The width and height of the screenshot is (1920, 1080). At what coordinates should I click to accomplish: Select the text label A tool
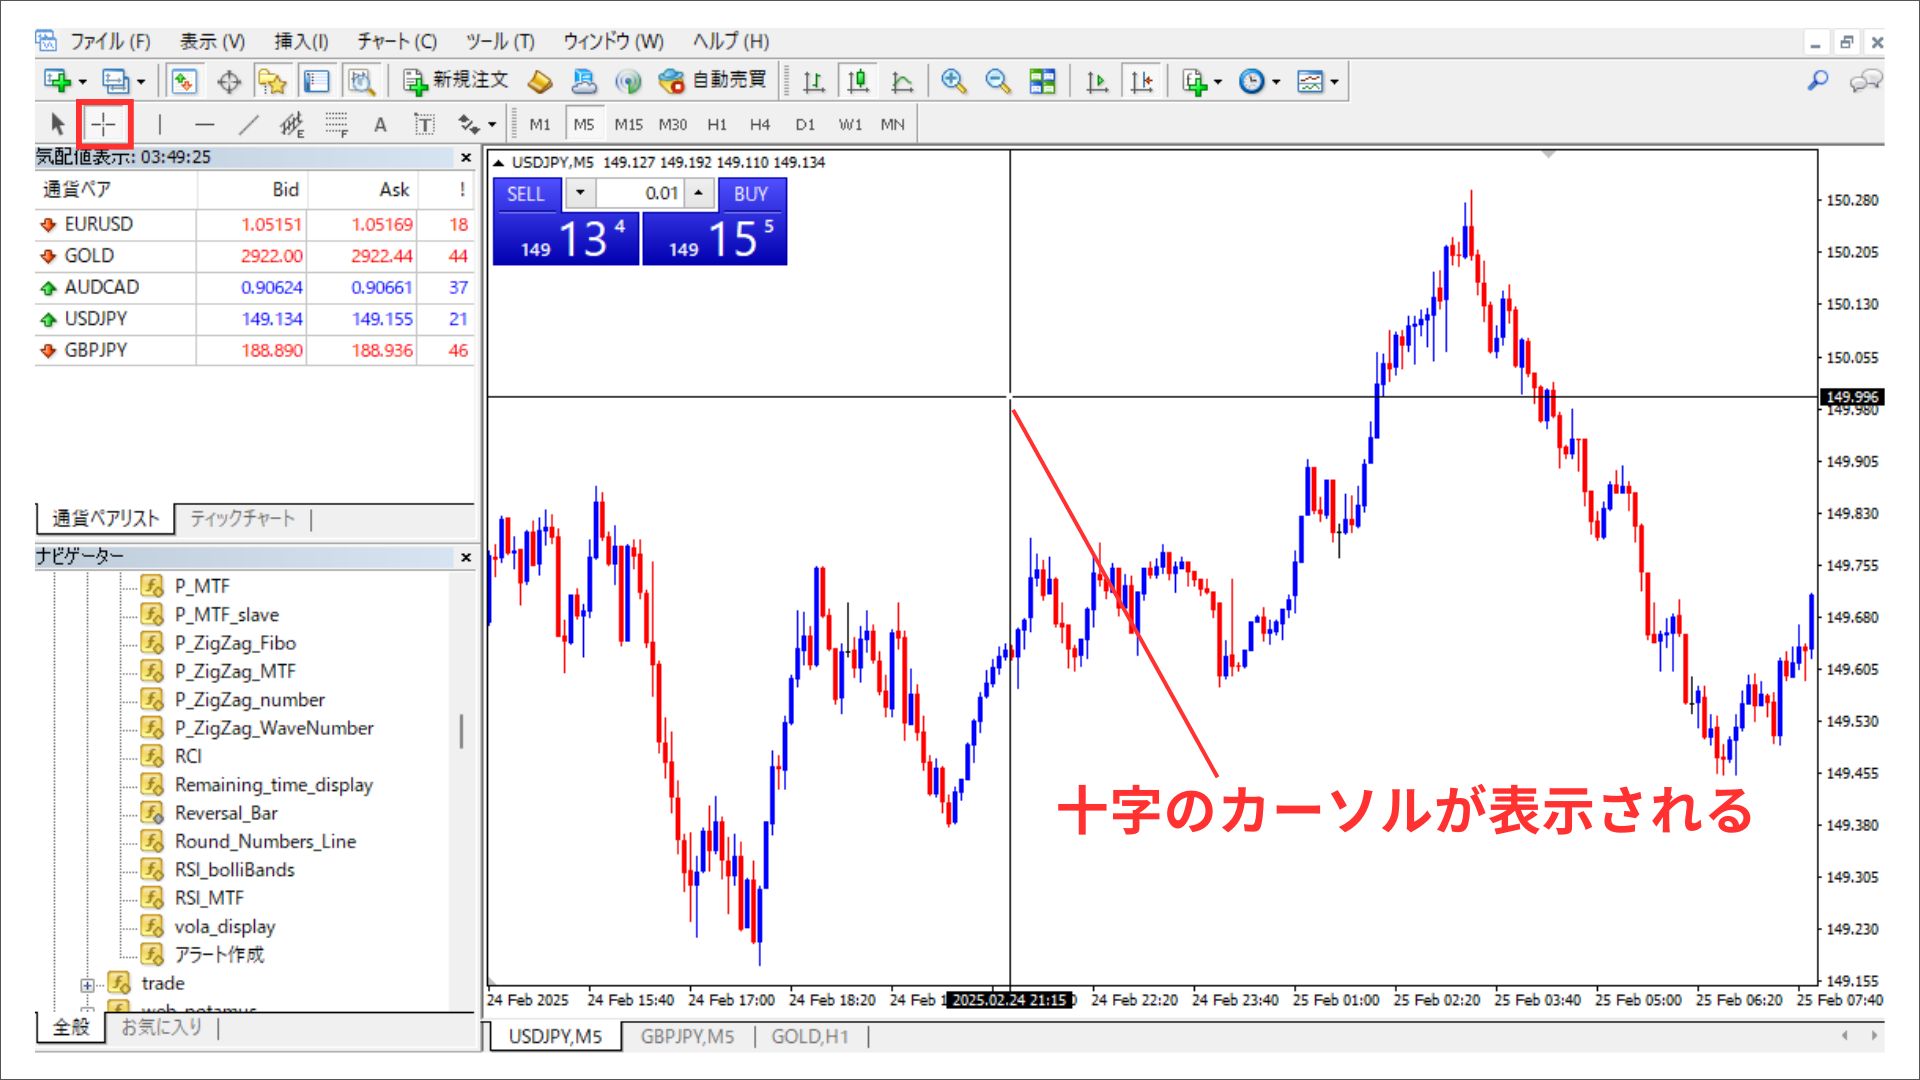[x=380, y=125]
